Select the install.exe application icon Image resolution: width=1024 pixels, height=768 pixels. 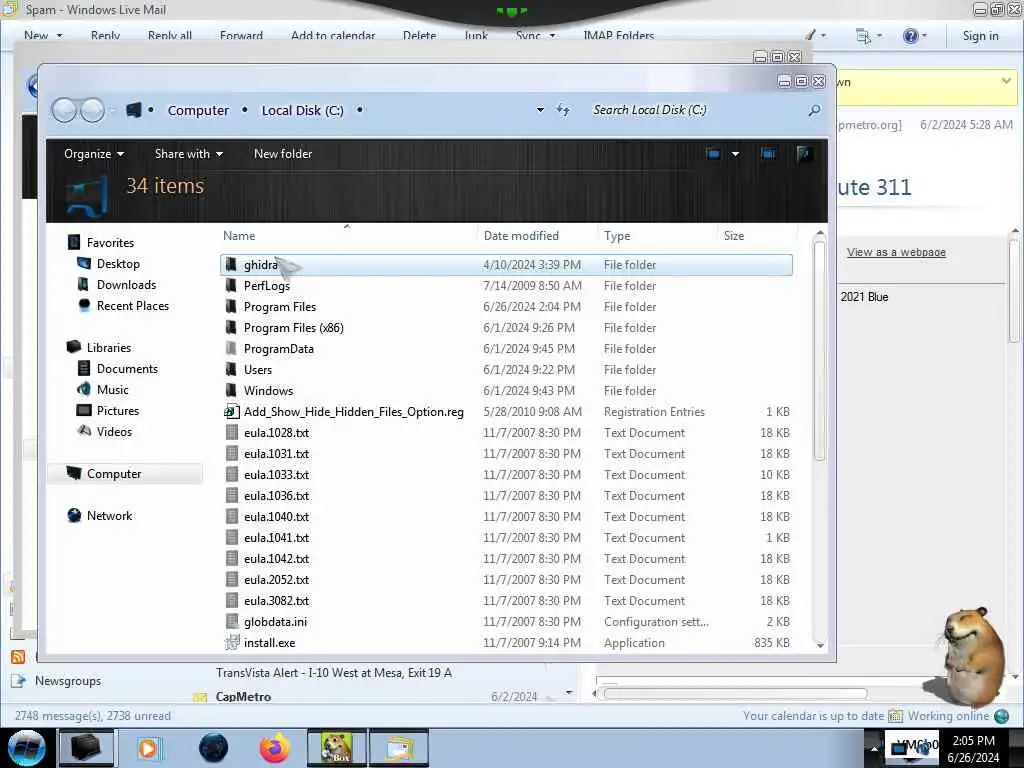(x=231, y=643)
